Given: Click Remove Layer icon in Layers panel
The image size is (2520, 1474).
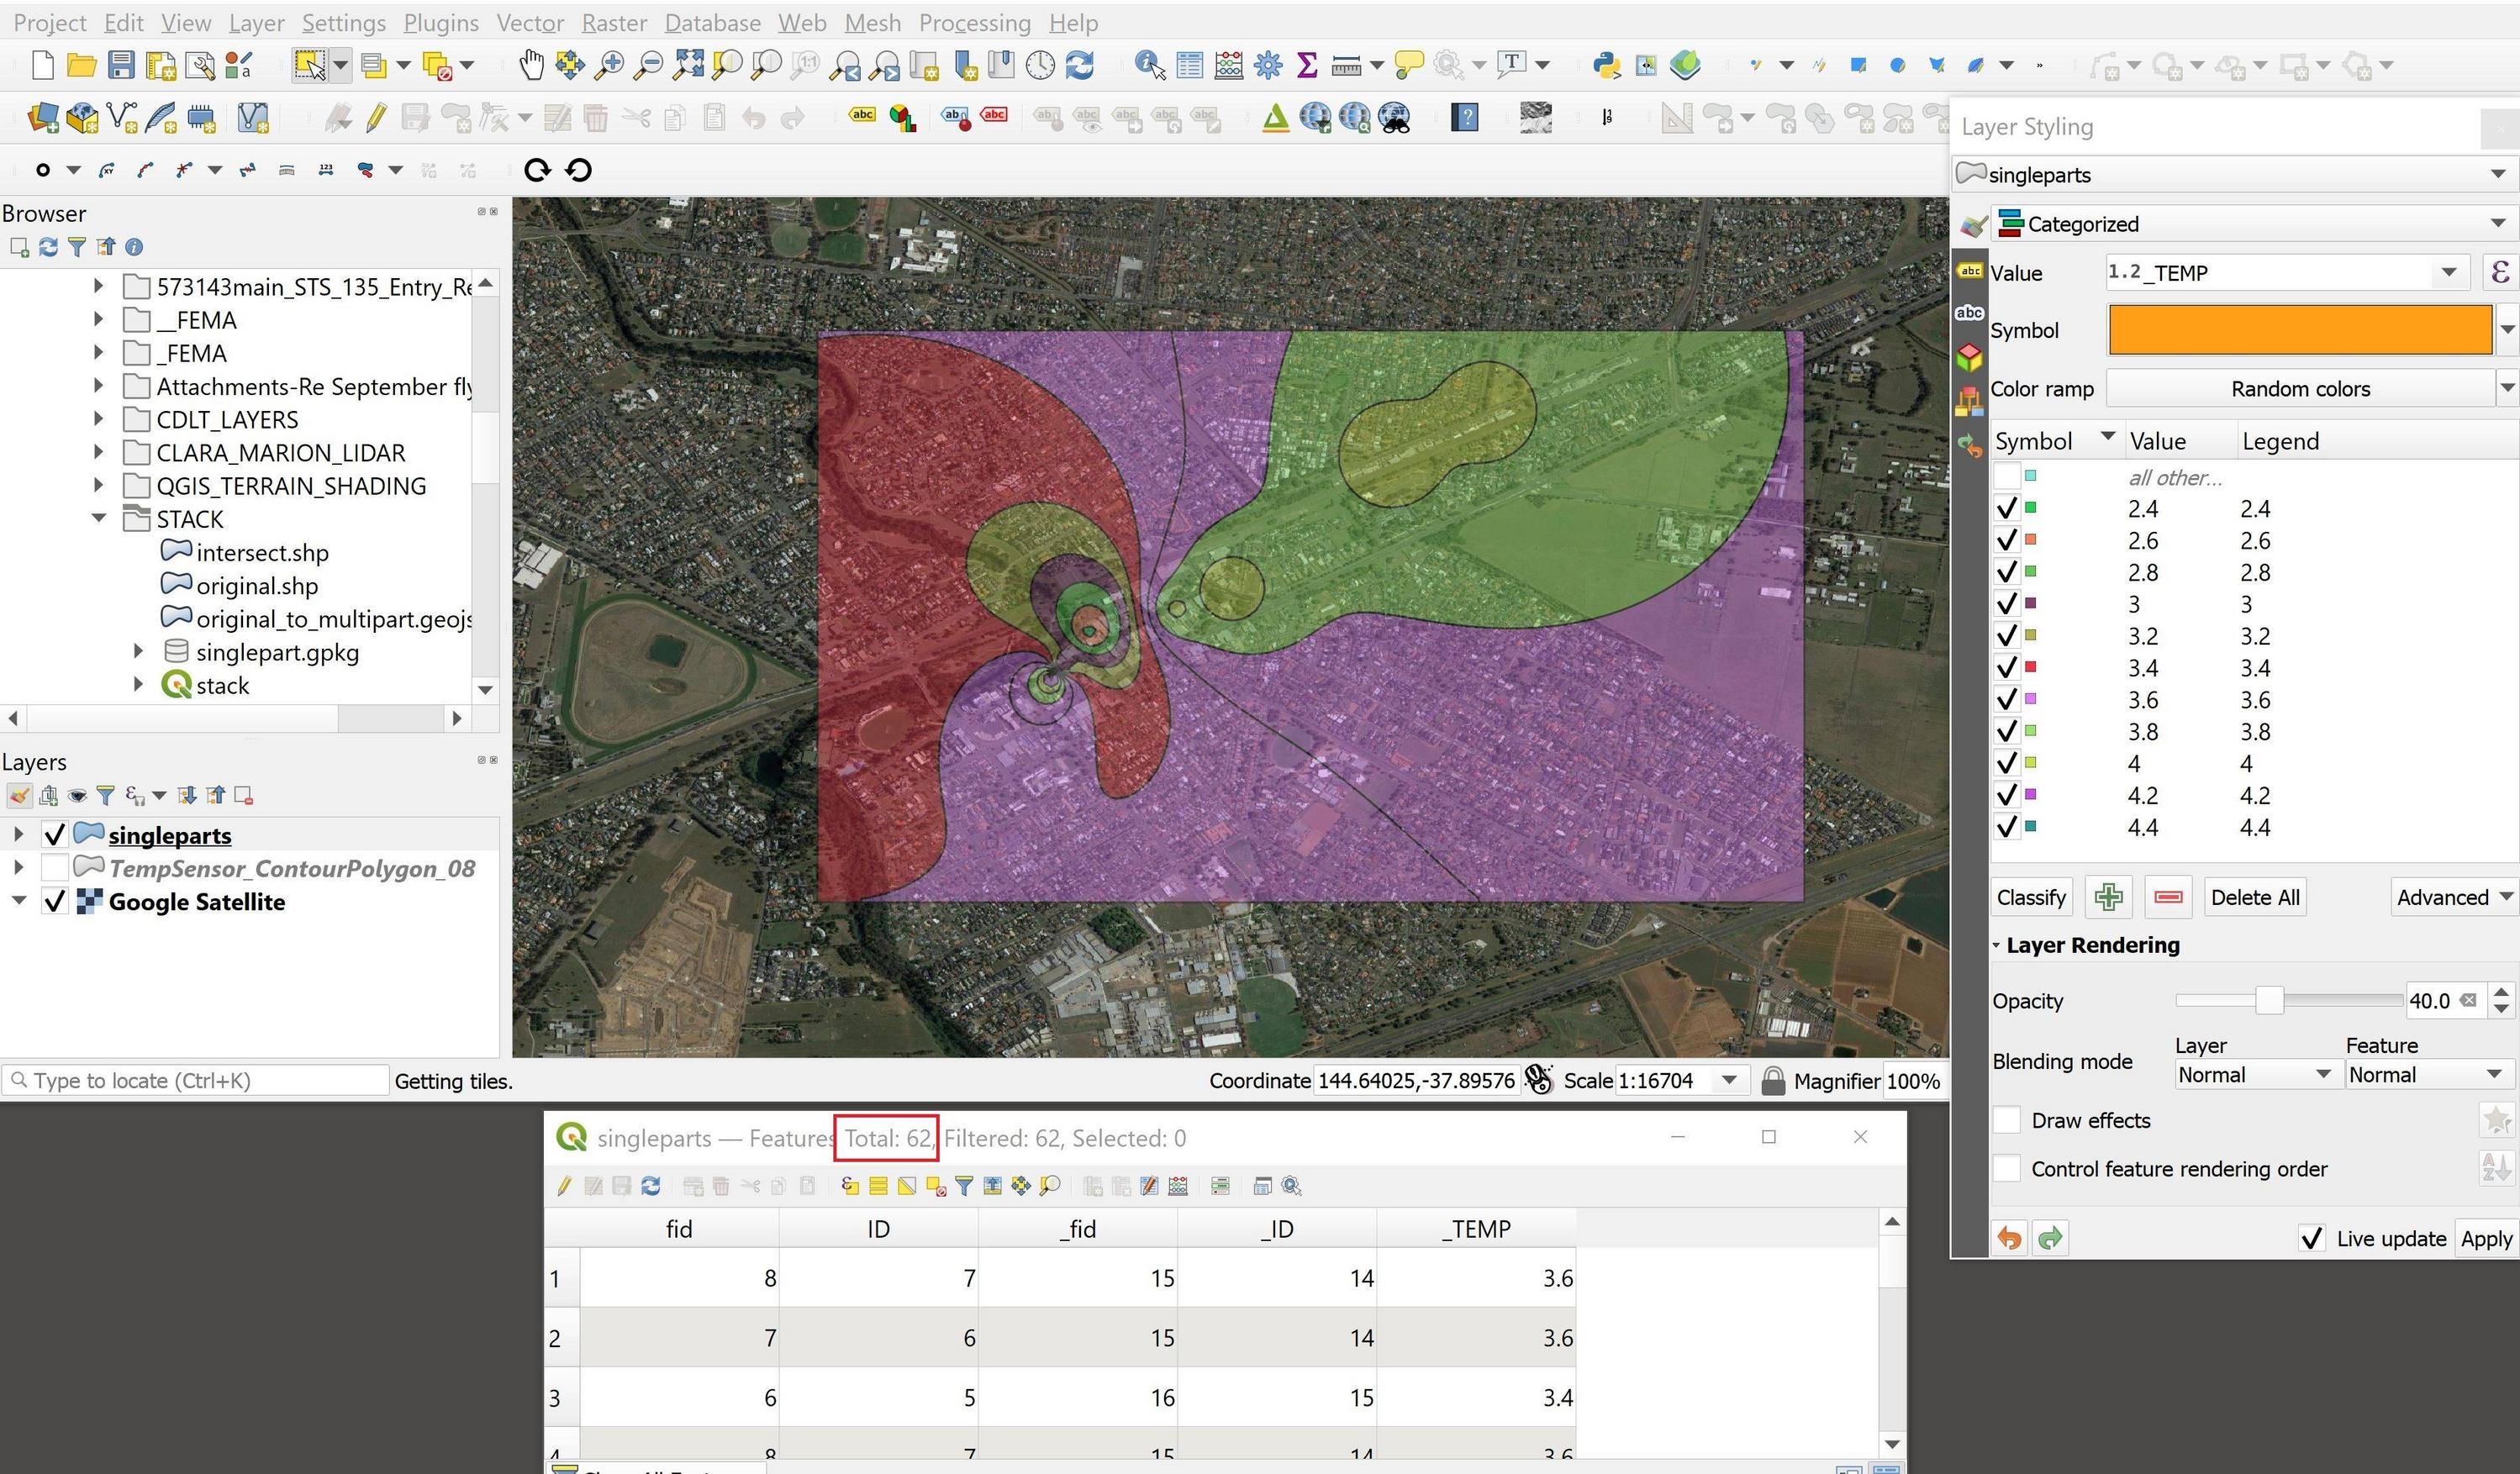Looking at the screenshot, I should pos(243,796).
